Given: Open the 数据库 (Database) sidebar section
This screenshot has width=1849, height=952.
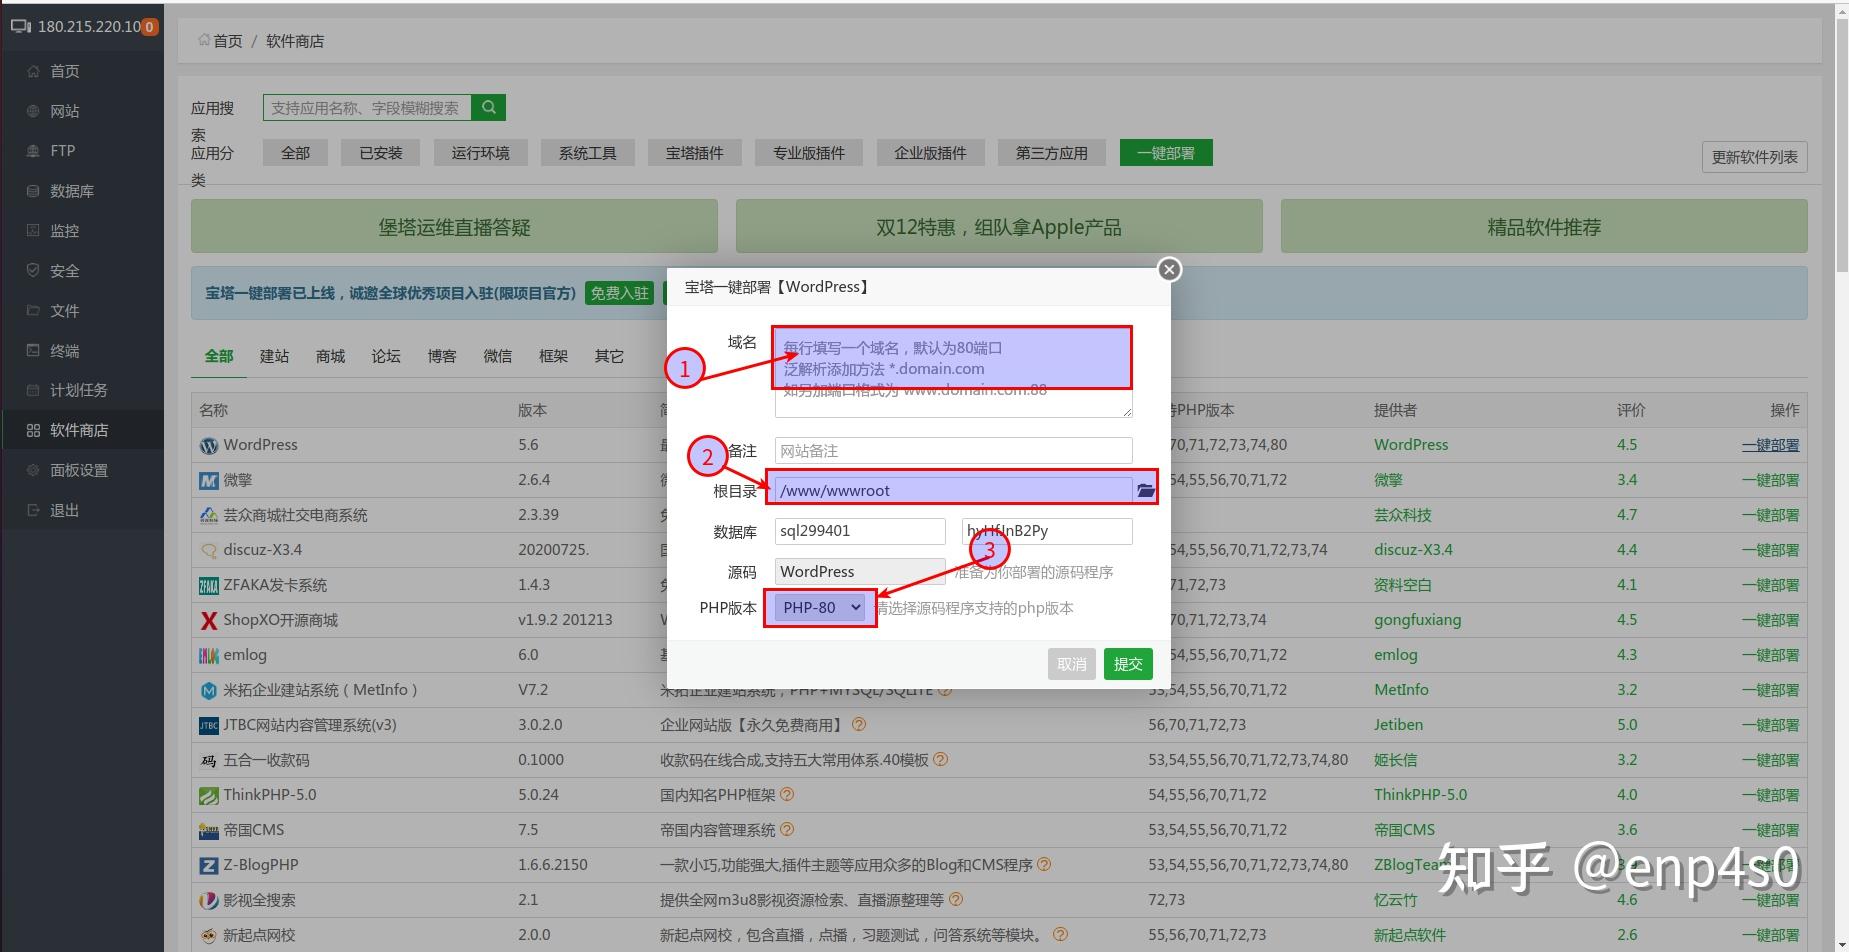Looking at the screenshot, I should 71,190.
